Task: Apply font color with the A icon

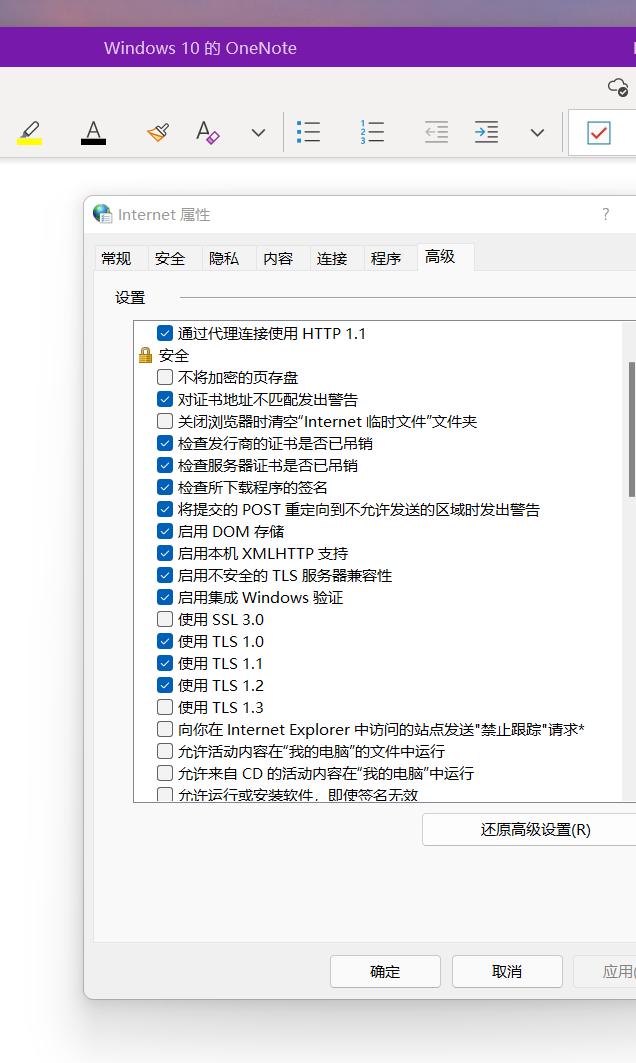Action: pos(93,132)
